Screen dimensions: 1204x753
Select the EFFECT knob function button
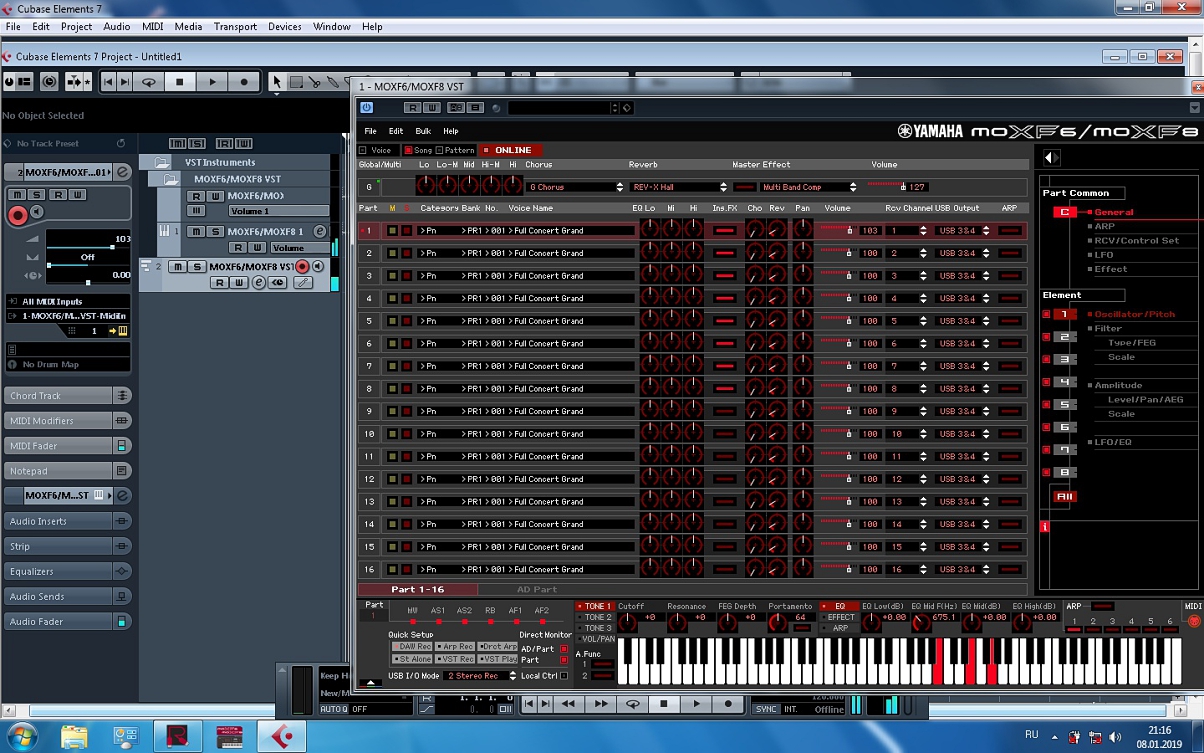(838, 617)
